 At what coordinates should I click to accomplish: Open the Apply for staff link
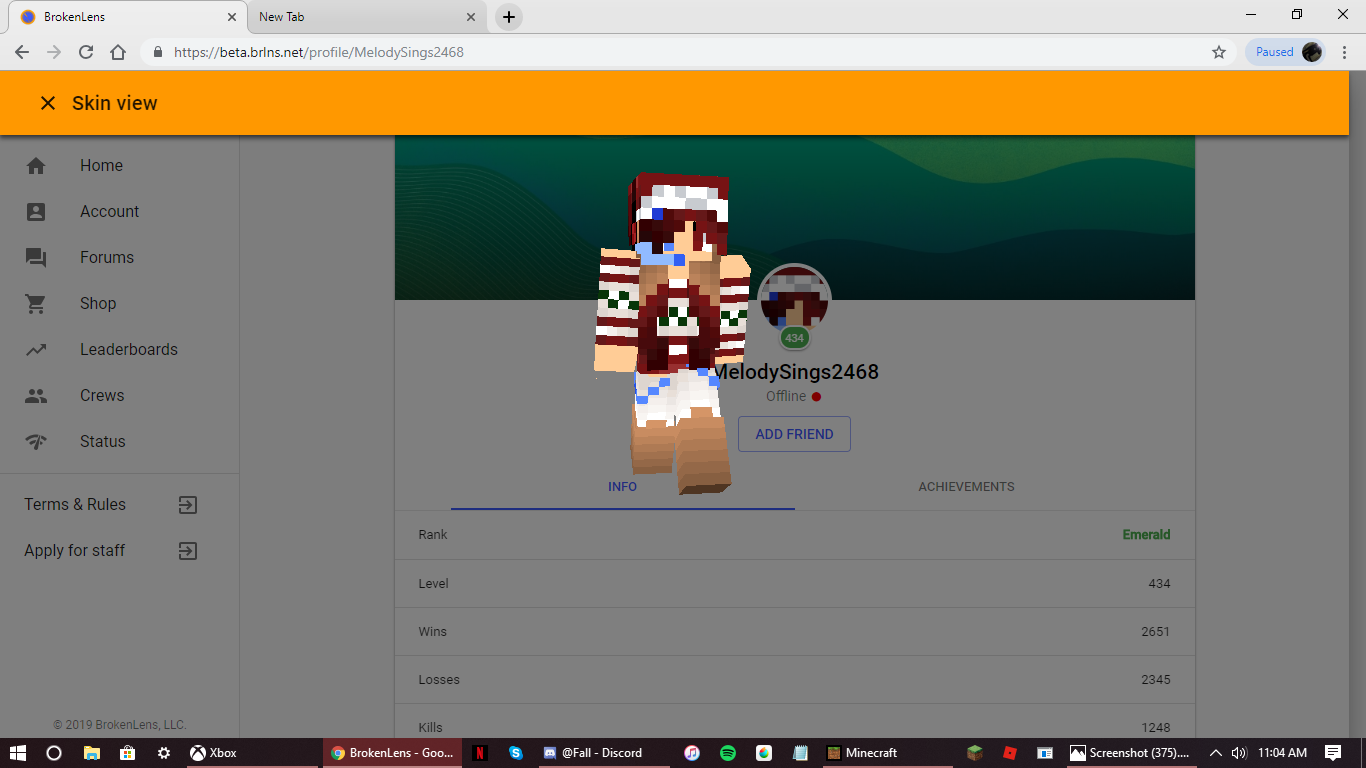[x=75, y=551]
